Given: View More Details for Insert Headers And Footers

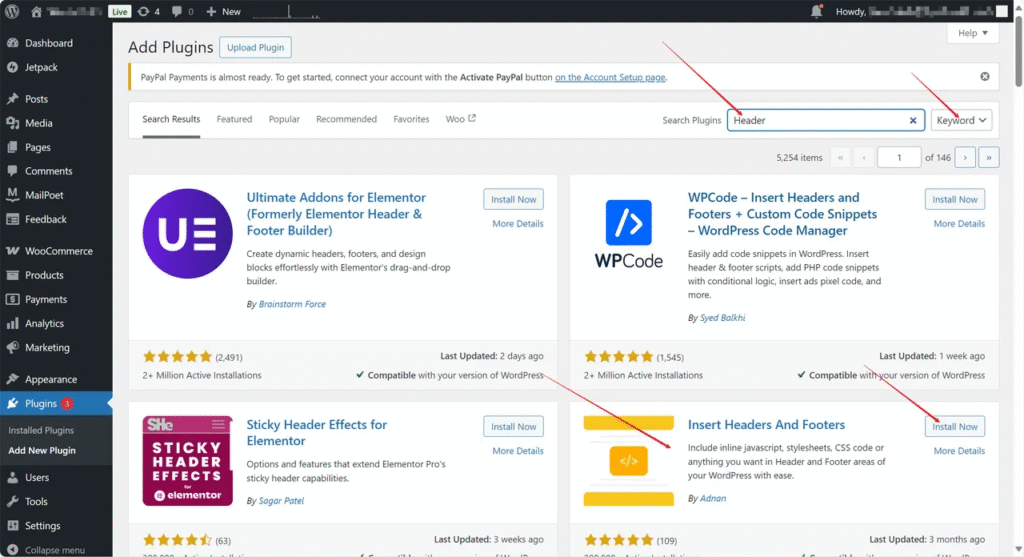Looking at the screenshot, I should (959, 451).
